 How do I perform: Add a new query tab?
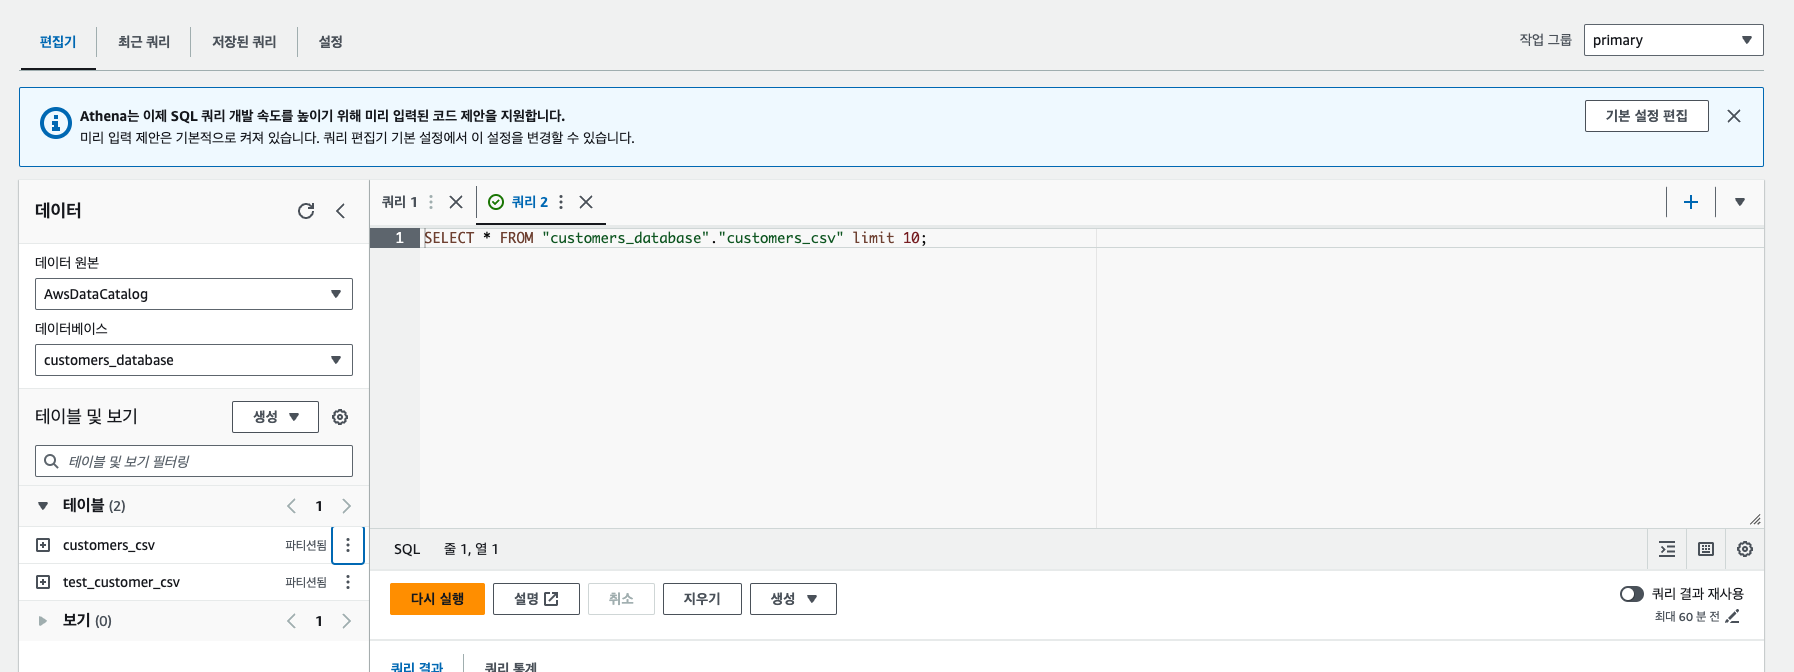coord(1691,202)
